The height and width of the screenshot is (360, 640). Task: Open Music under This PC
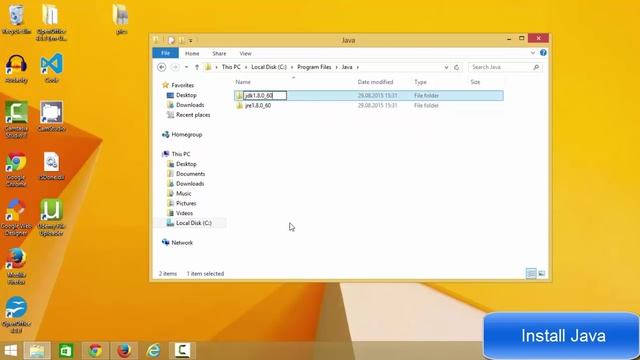[183, 193]
